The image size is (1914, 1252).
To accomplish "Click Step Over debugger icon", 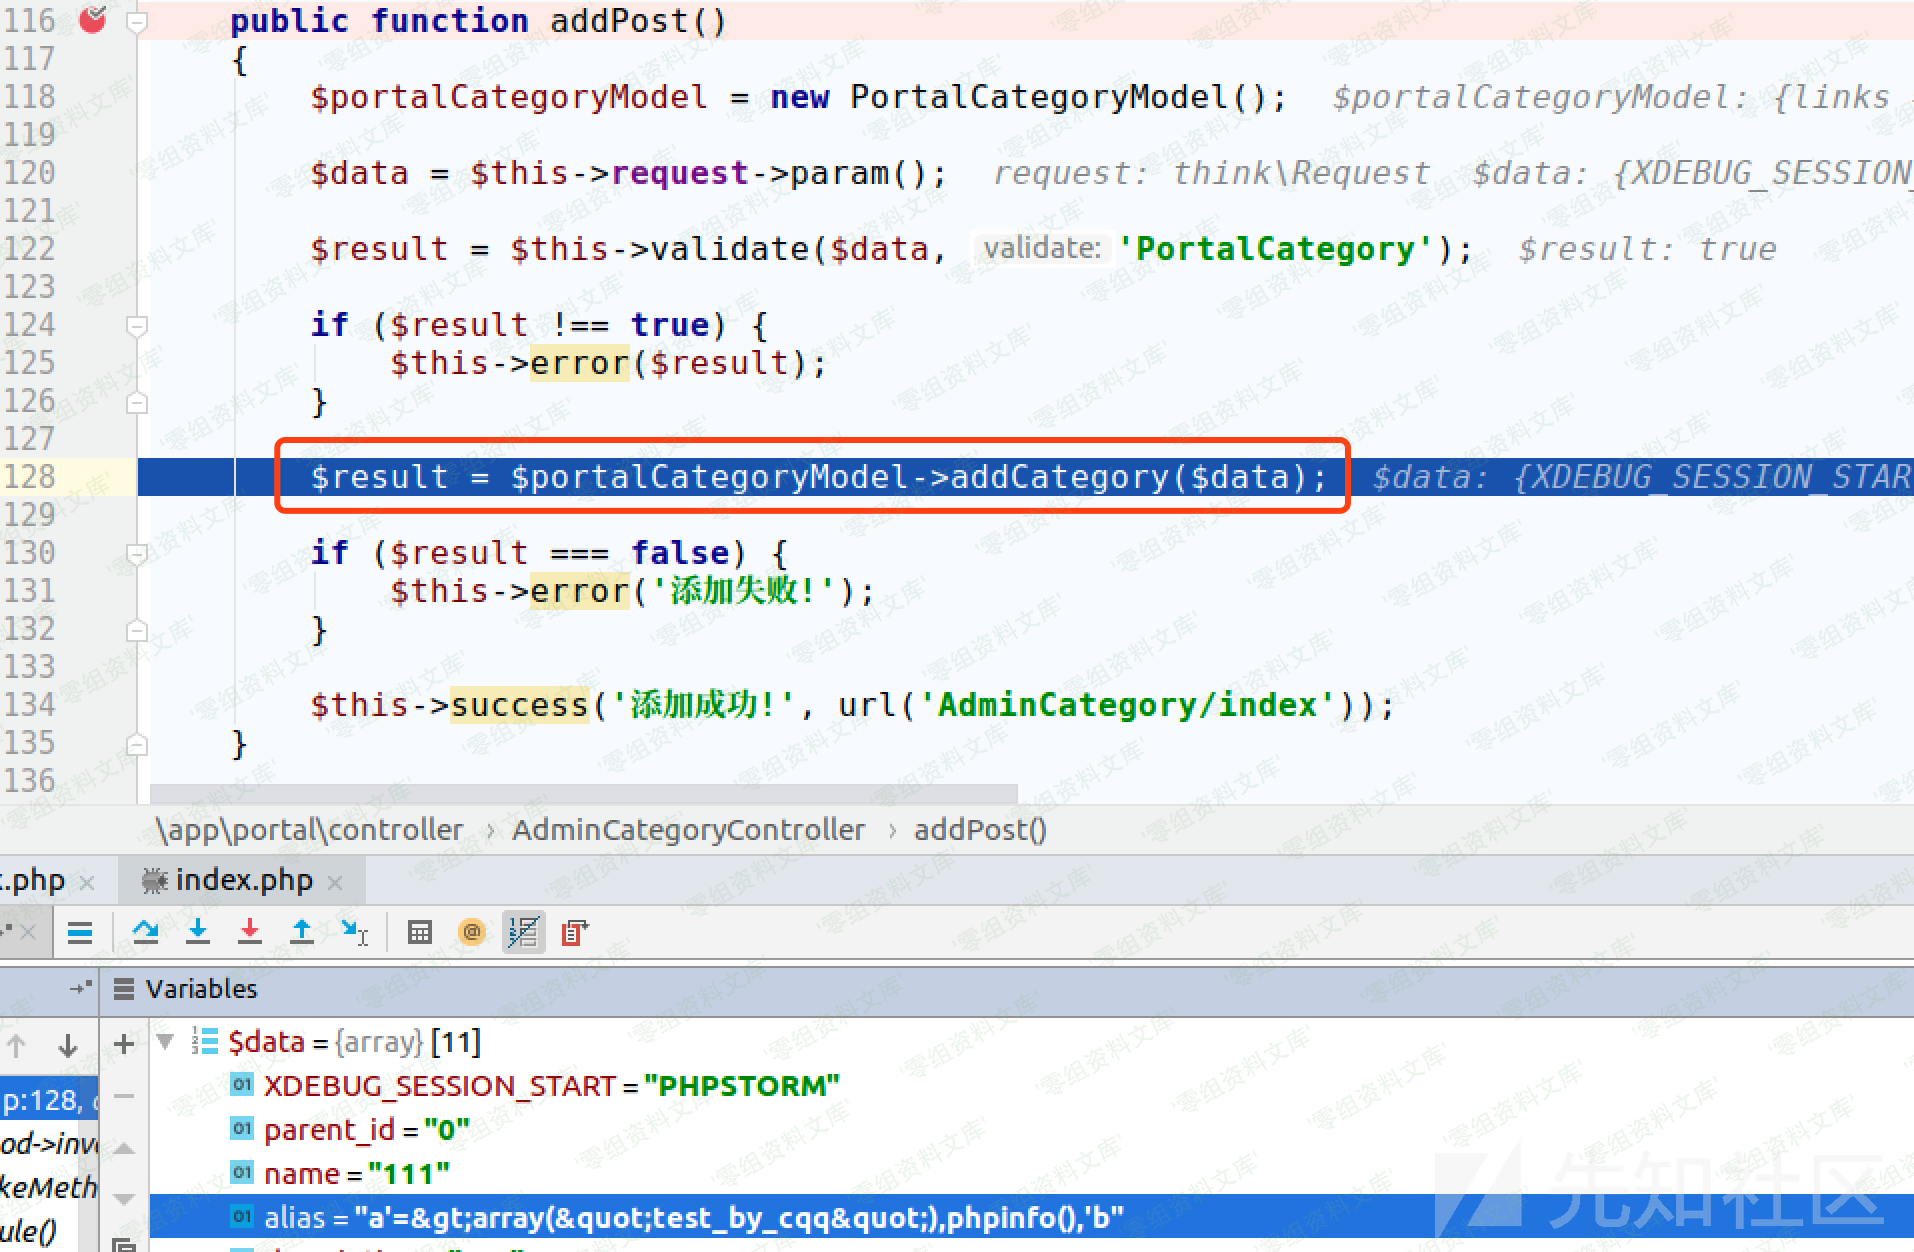I will coord(146,932).
